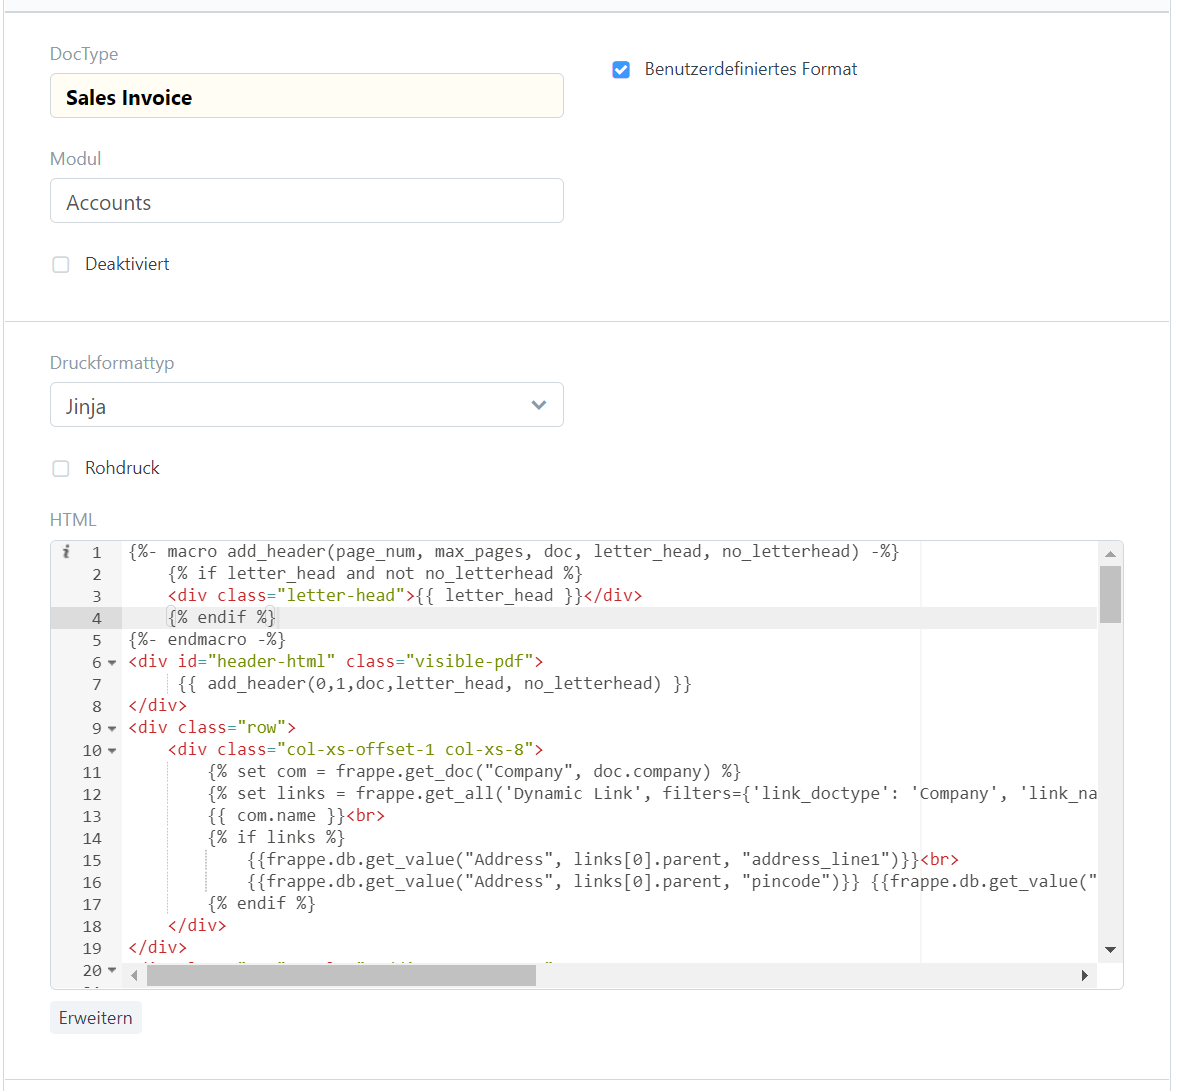Image resolution: width=1178 pixels, height=1091 pixels.
Task: Toggle the Benutzerdefiniertes Format checkbox
Action: (621, 69)
